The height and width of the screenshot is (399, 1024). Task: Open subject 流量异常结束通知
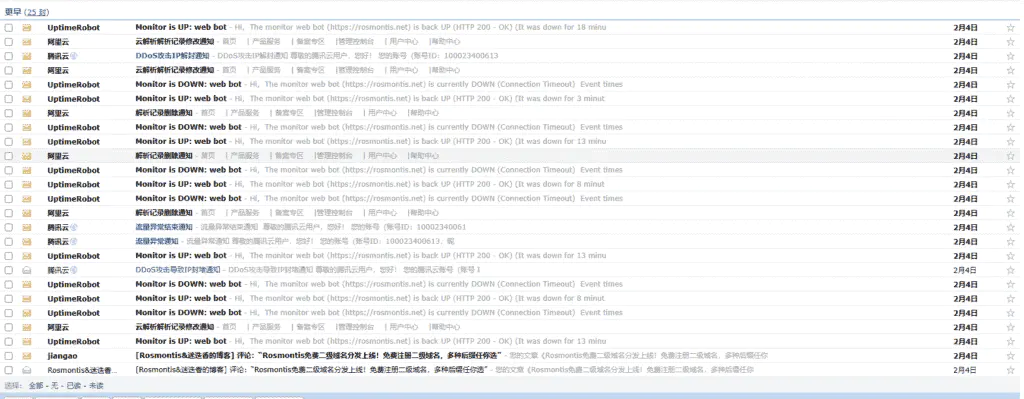pos(164,227)
